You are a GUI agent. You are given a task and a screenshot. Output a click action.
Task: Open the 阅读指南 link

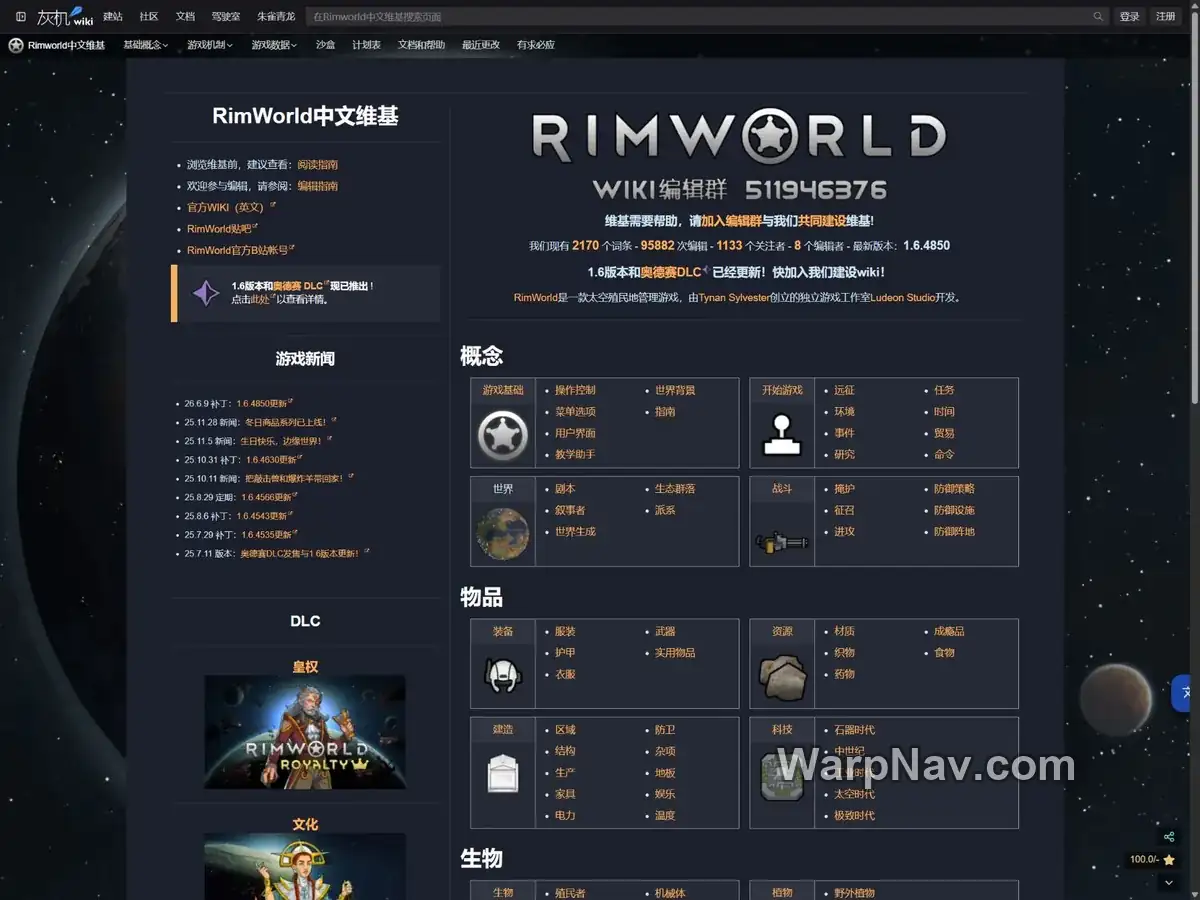click(x=317, y=165)
